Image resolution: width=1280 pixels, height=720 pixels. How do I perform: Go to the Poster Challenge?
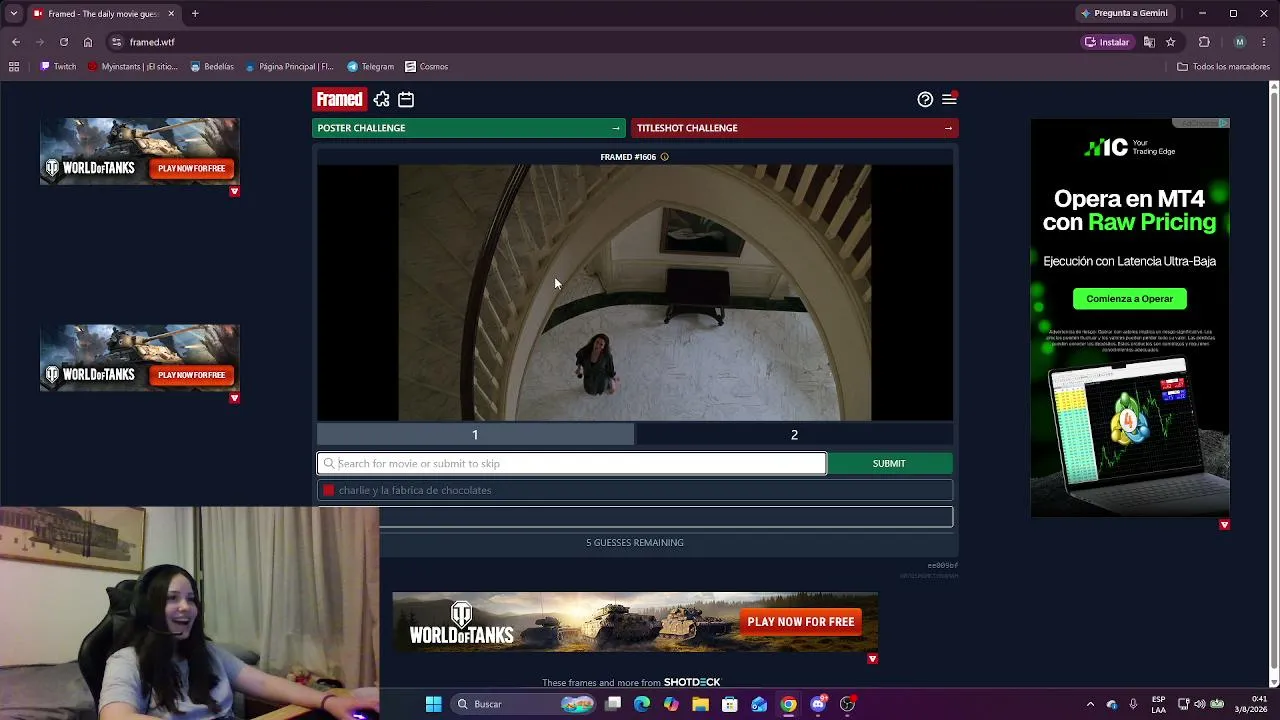(x=468, y=128)
